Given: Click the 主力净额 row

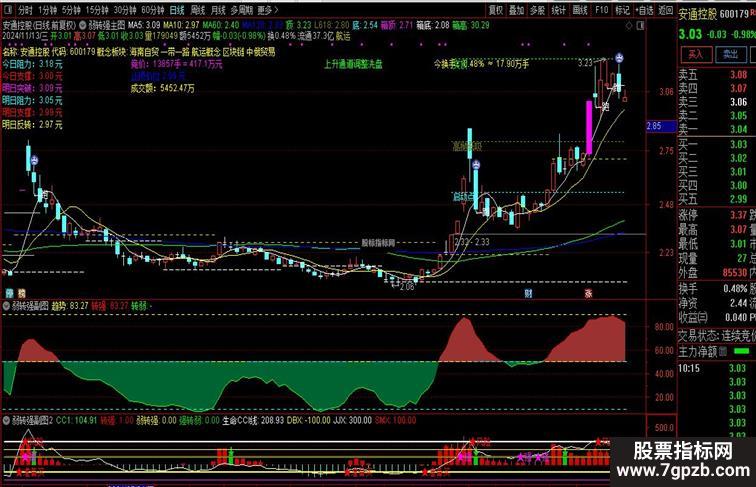Looking at the screenshot, I should coord(717,352).
